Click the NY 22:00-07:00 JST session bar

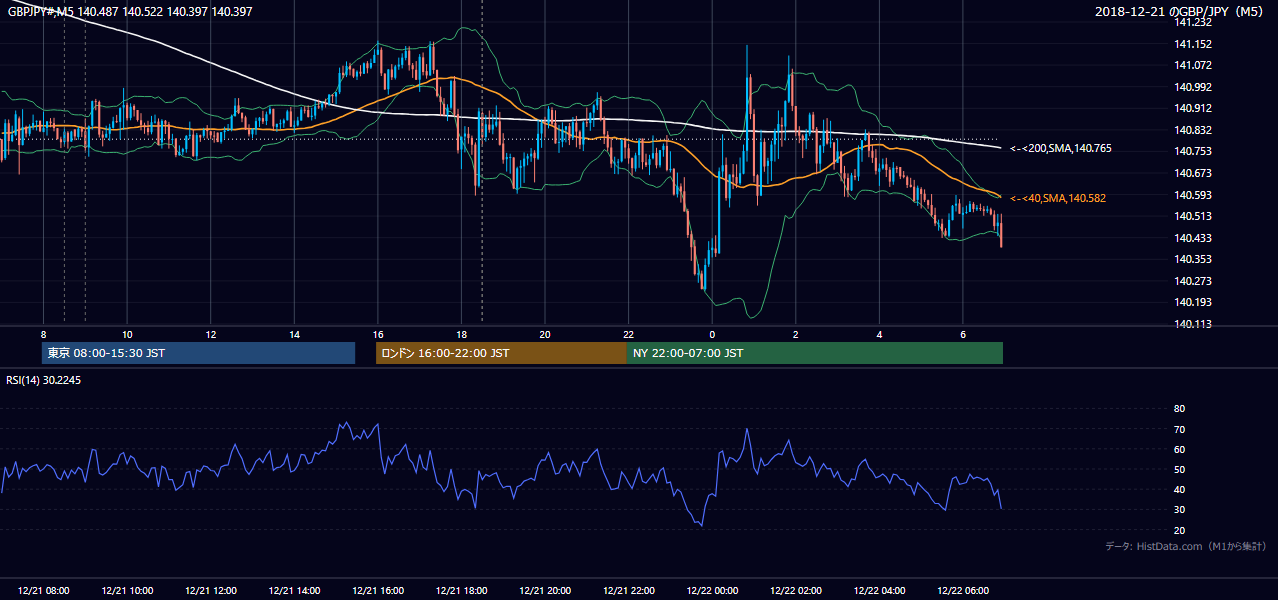pos(815,353)
